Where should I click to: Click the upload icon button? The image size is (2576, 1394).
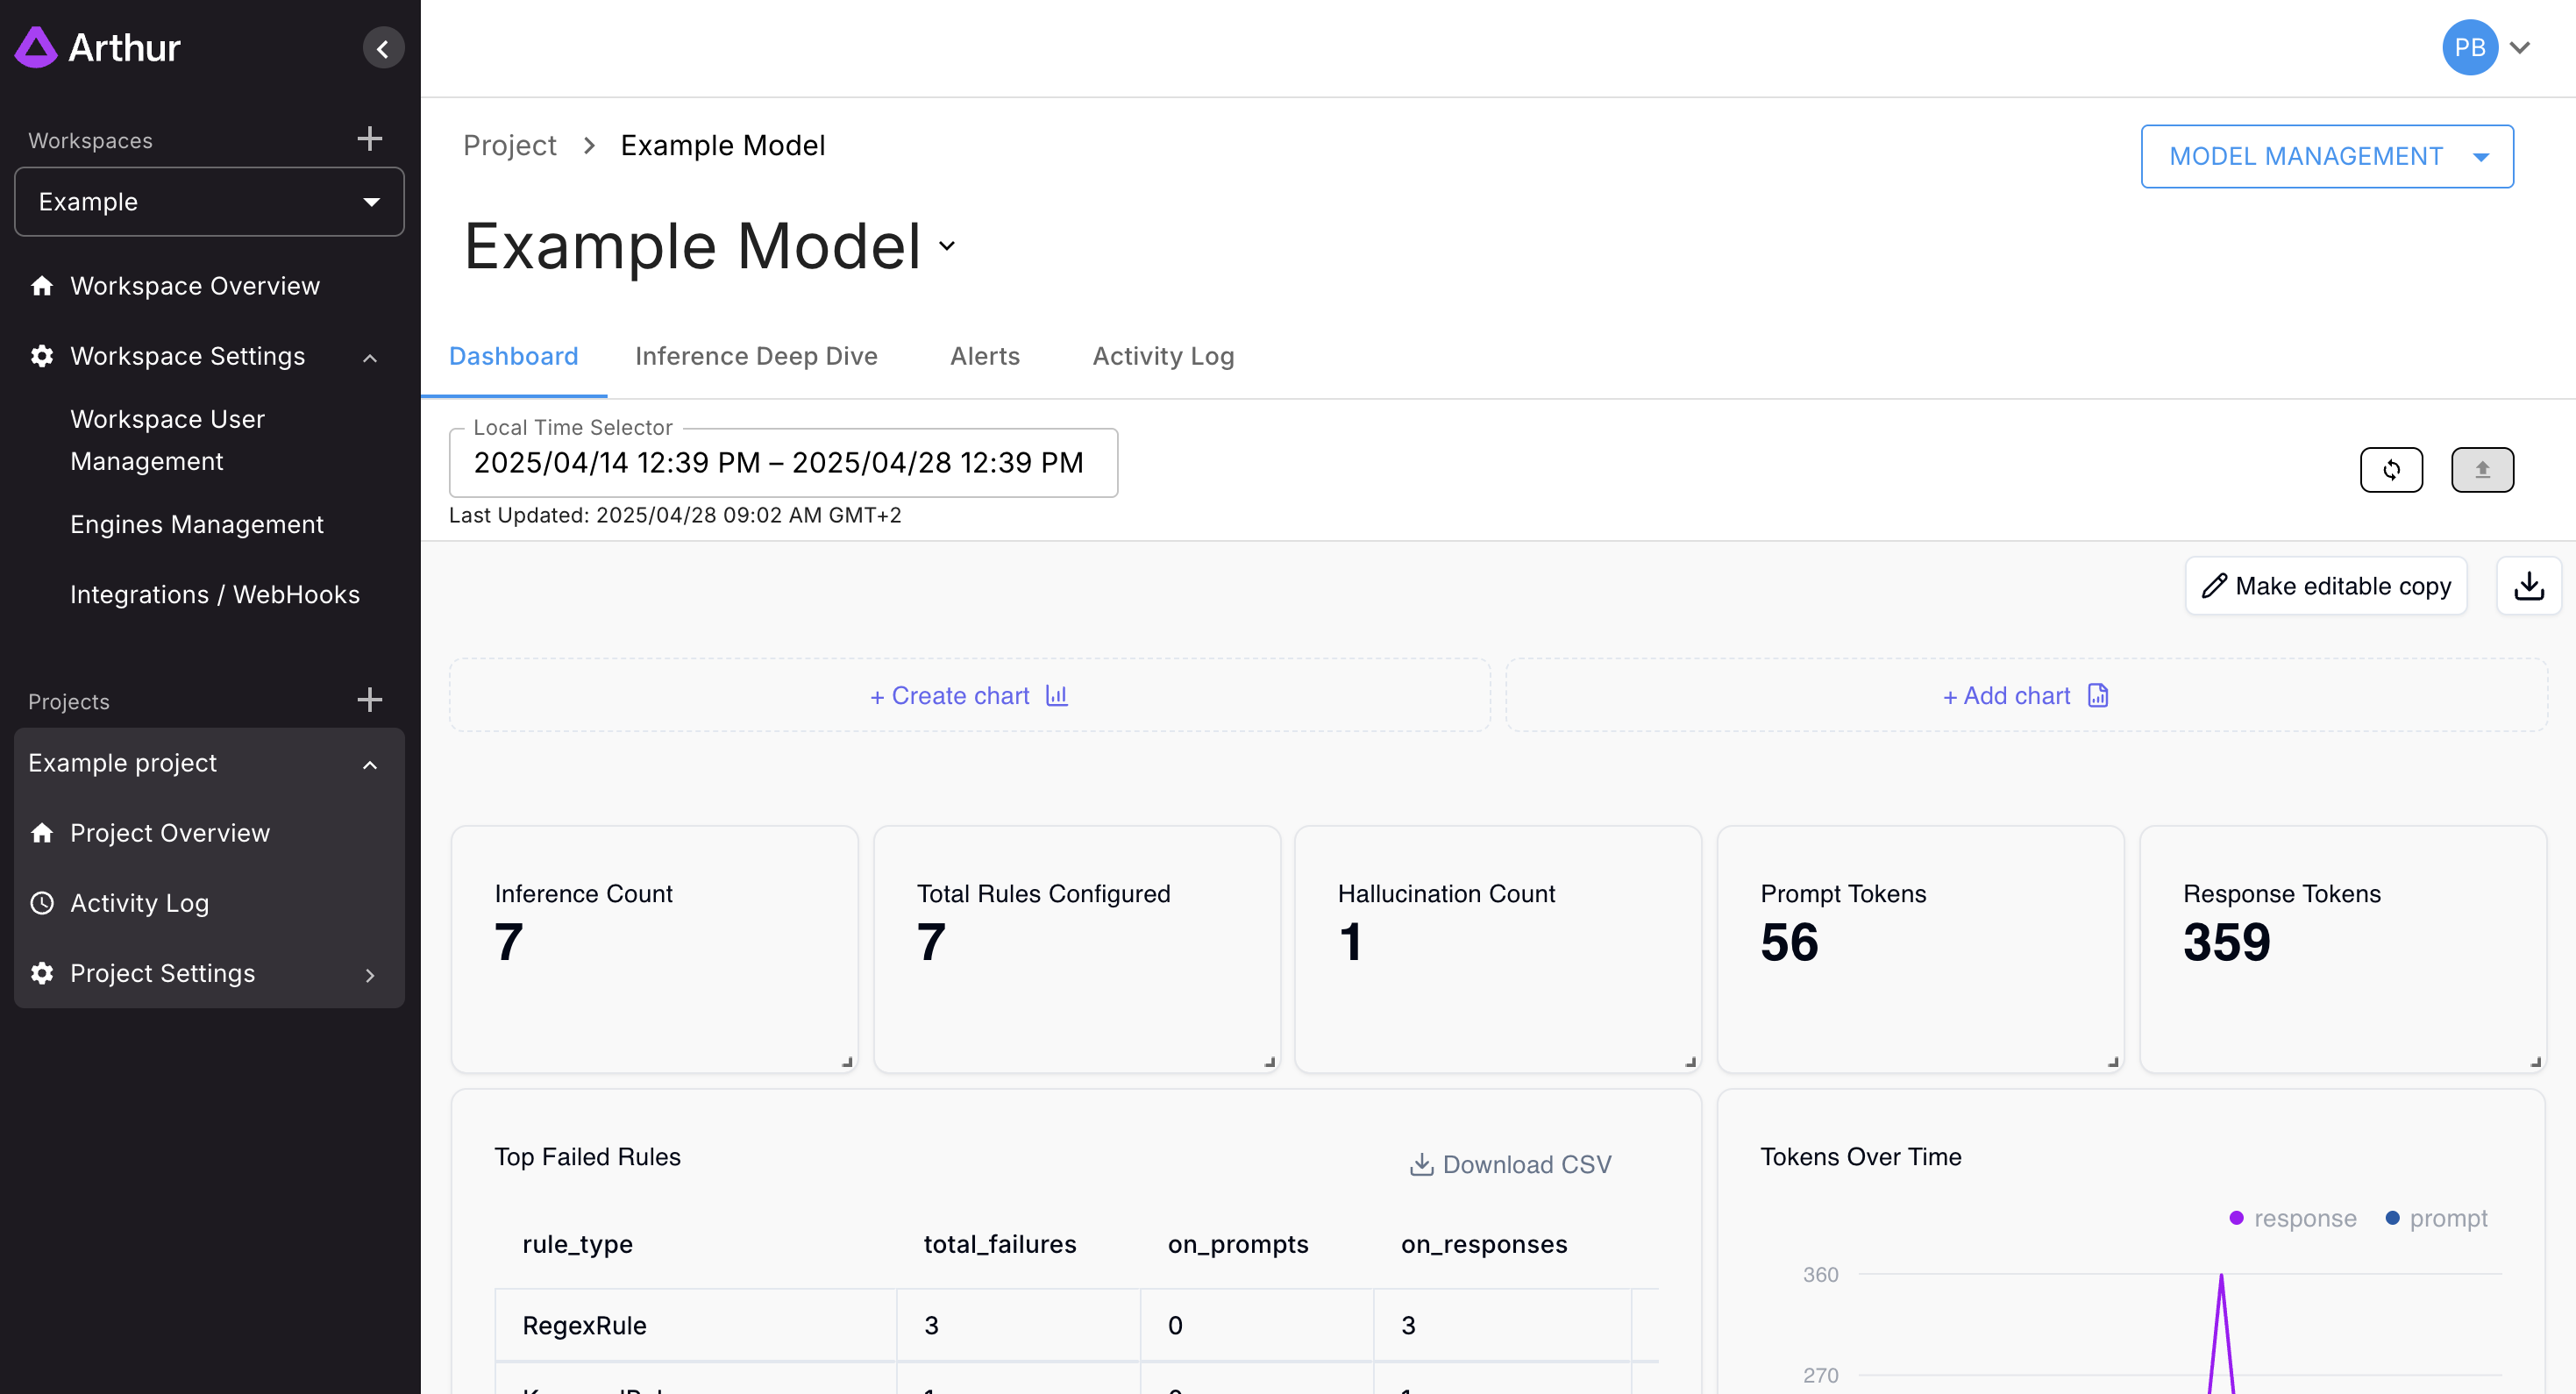point(2481,470)
